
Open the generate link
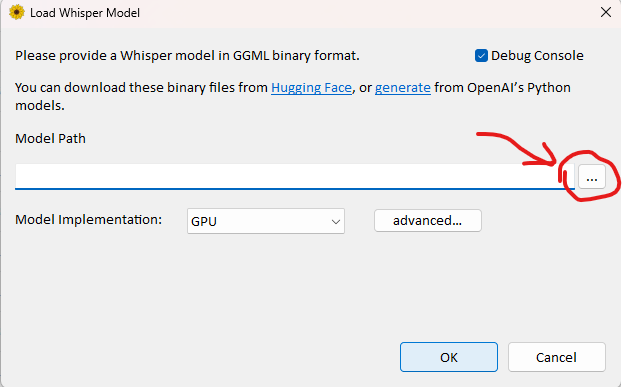403,88
